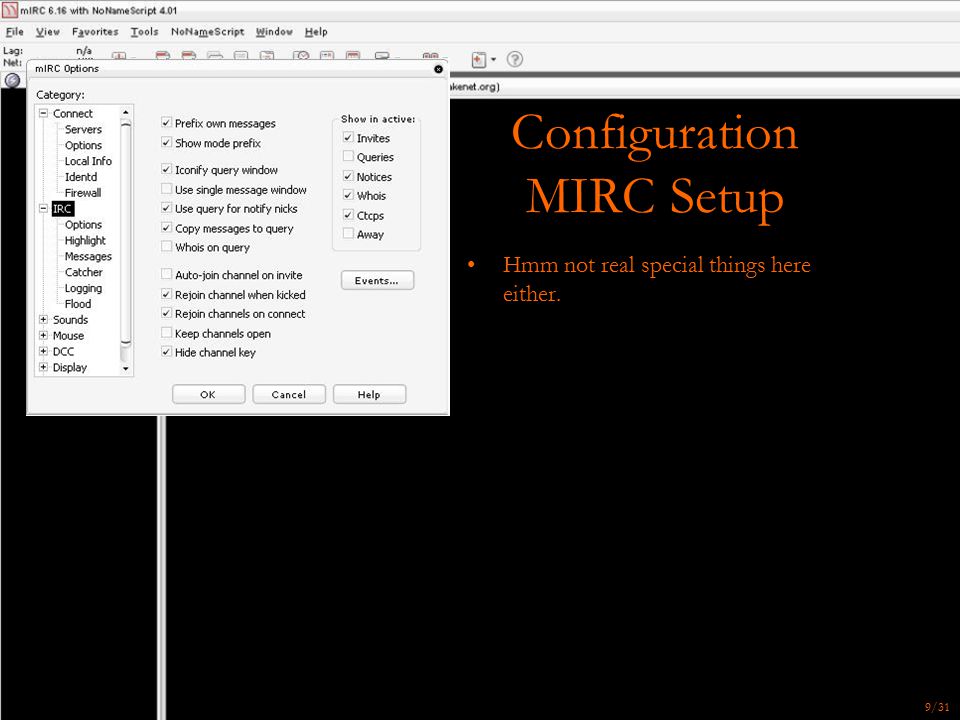Screen dimensions: 960x720
Task: Open the Tools menu
Action: [x=144, y=32]
